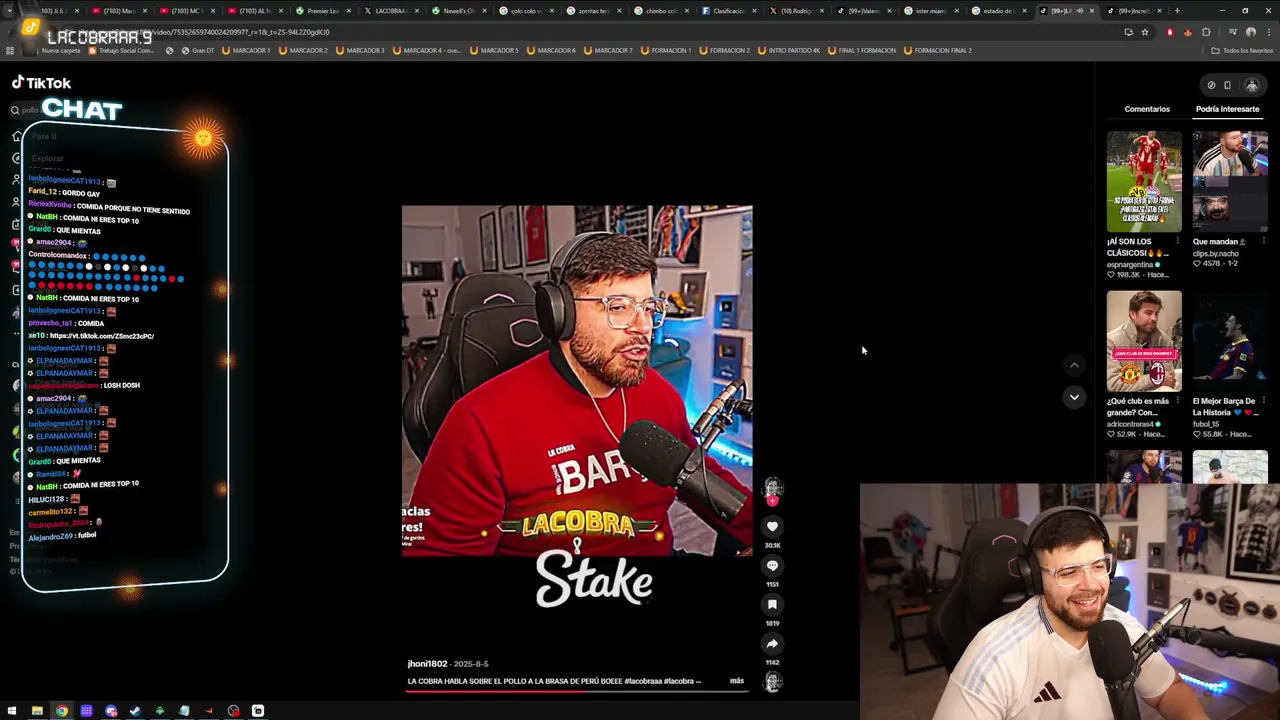Open ¡AÍ SON LOS CLÁSICOS! video thumbnail

pyautogui.click(x=1144, y=181)
